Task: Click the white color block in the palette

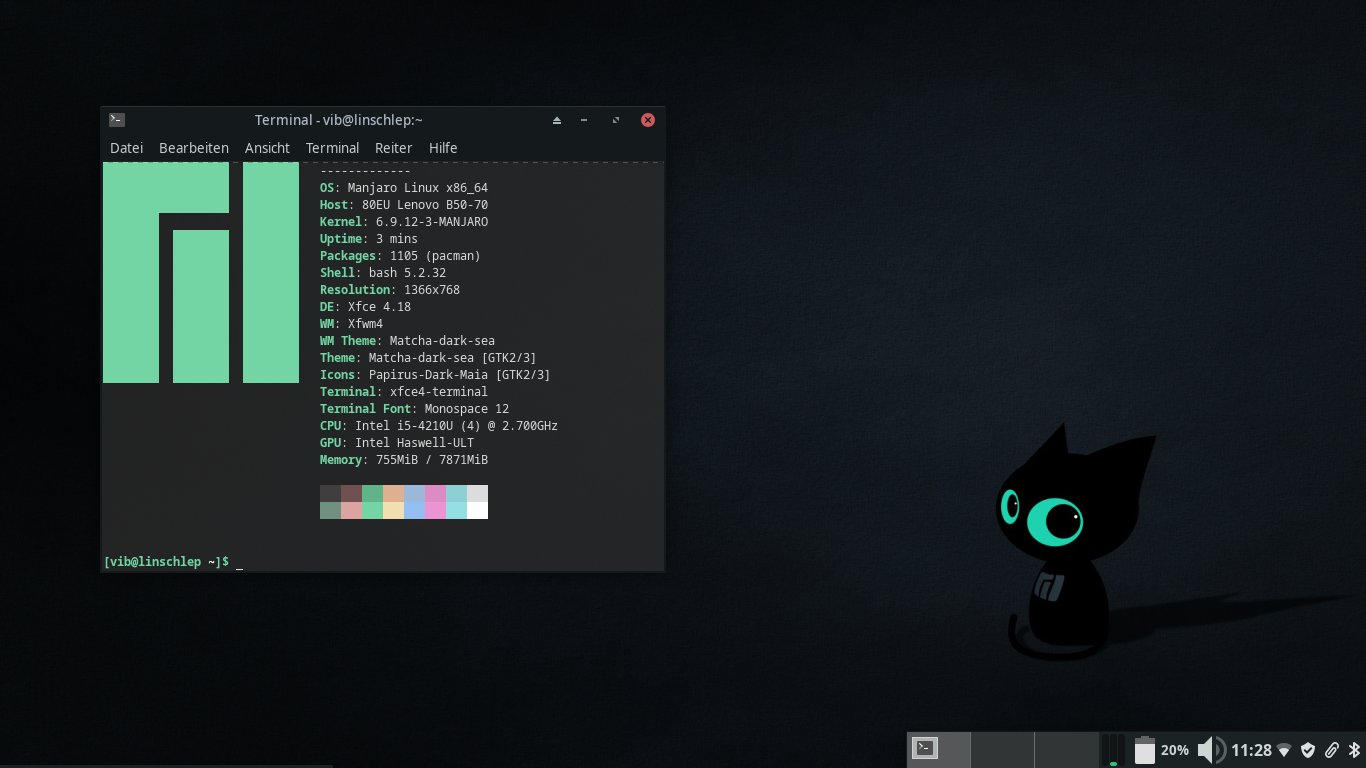Action: (x=477, y=511)
